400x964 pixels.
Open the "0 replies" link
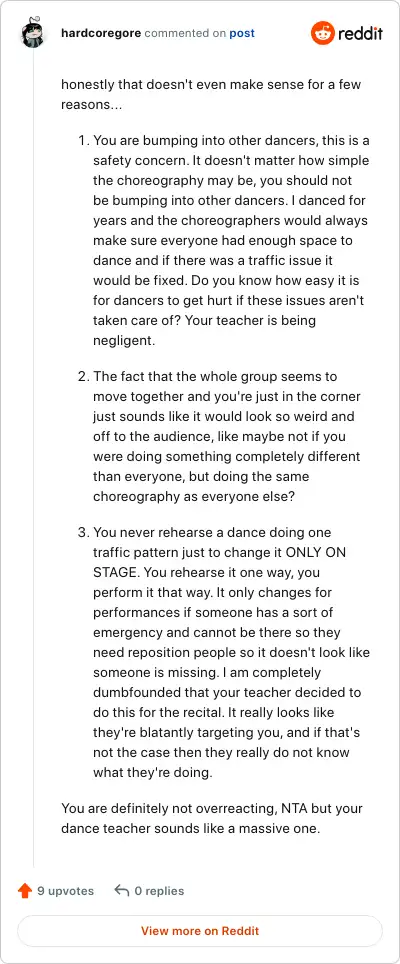tap(159, 890)
